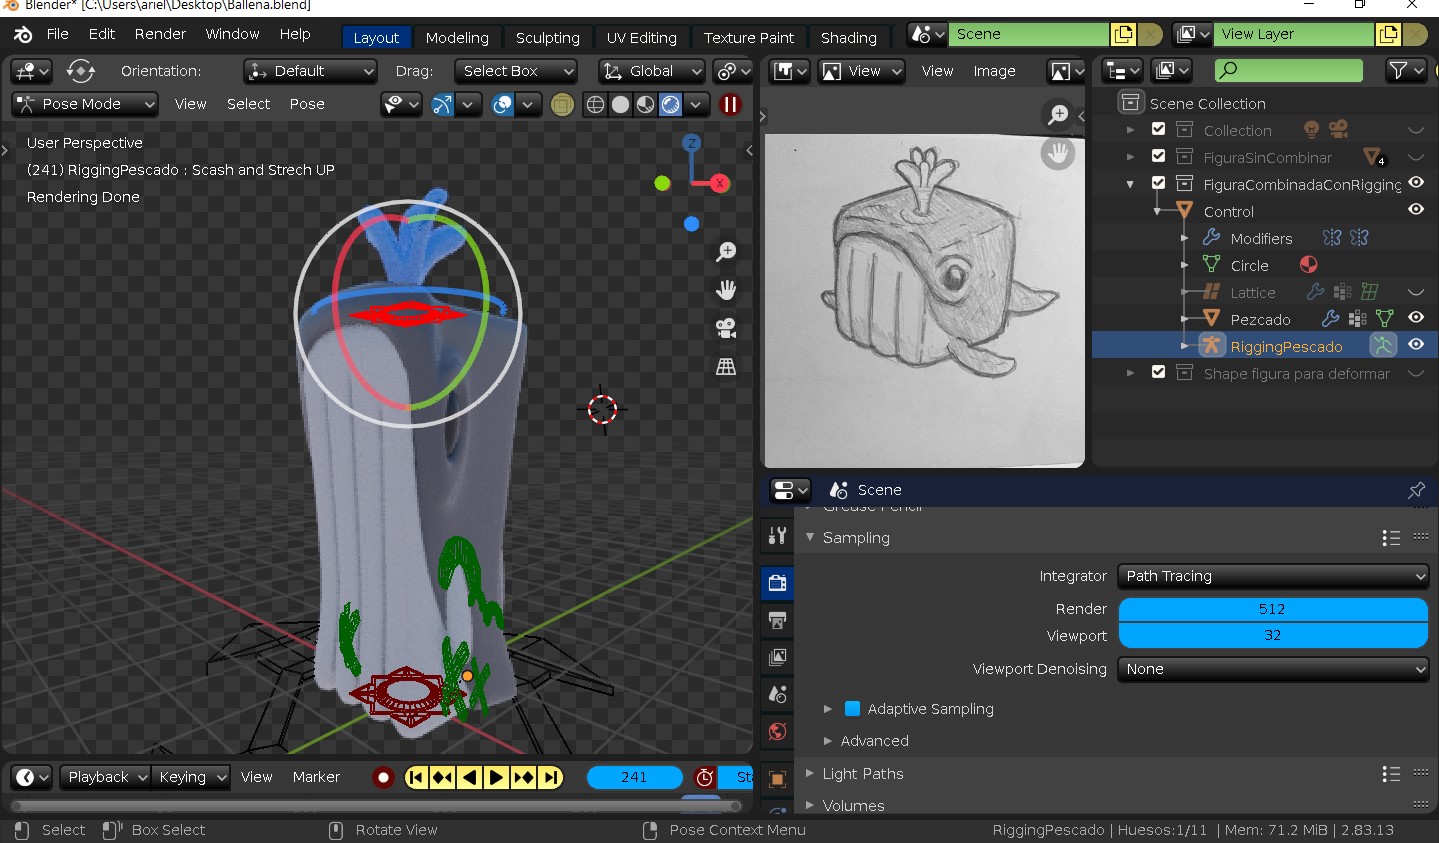This screenshot has height=843, width=1439.
Task: Enable the Adaptive Sampling checkbox
Action: click(x=853, y=709)
